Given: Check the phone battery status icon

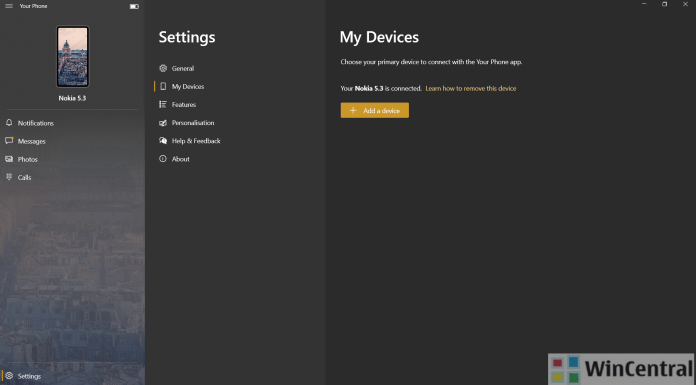Looking at the screenshot, I should click(134, 6).
